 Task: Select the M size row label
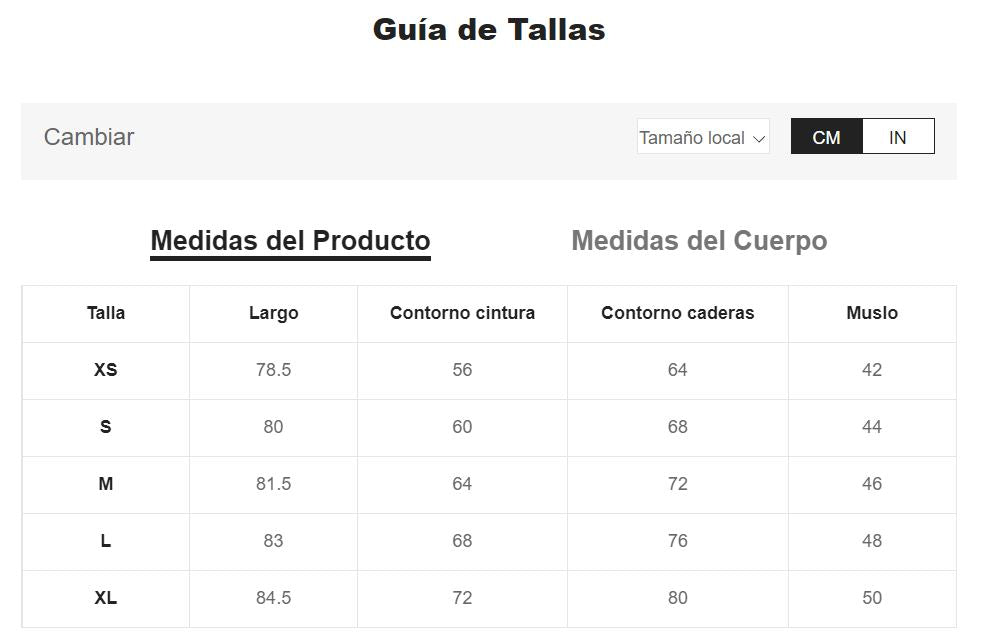[106, 484]
